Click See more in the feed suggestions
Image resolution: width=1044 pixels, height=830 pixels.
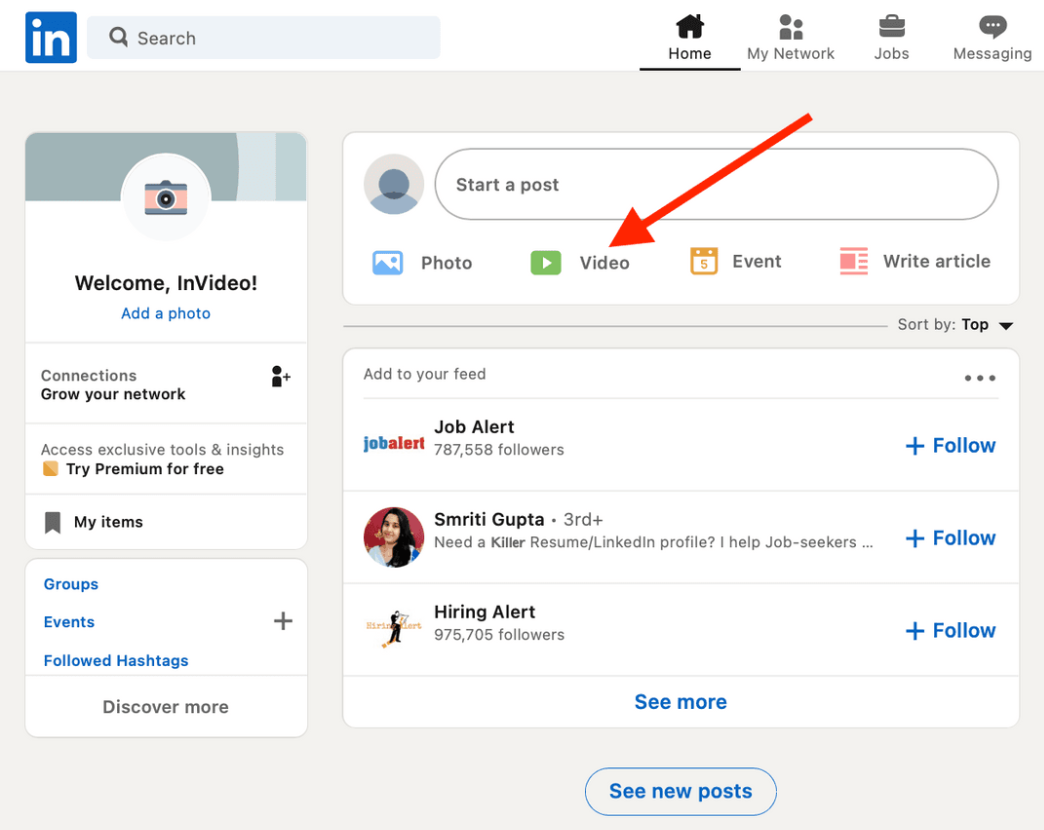[x=680, y=702]
